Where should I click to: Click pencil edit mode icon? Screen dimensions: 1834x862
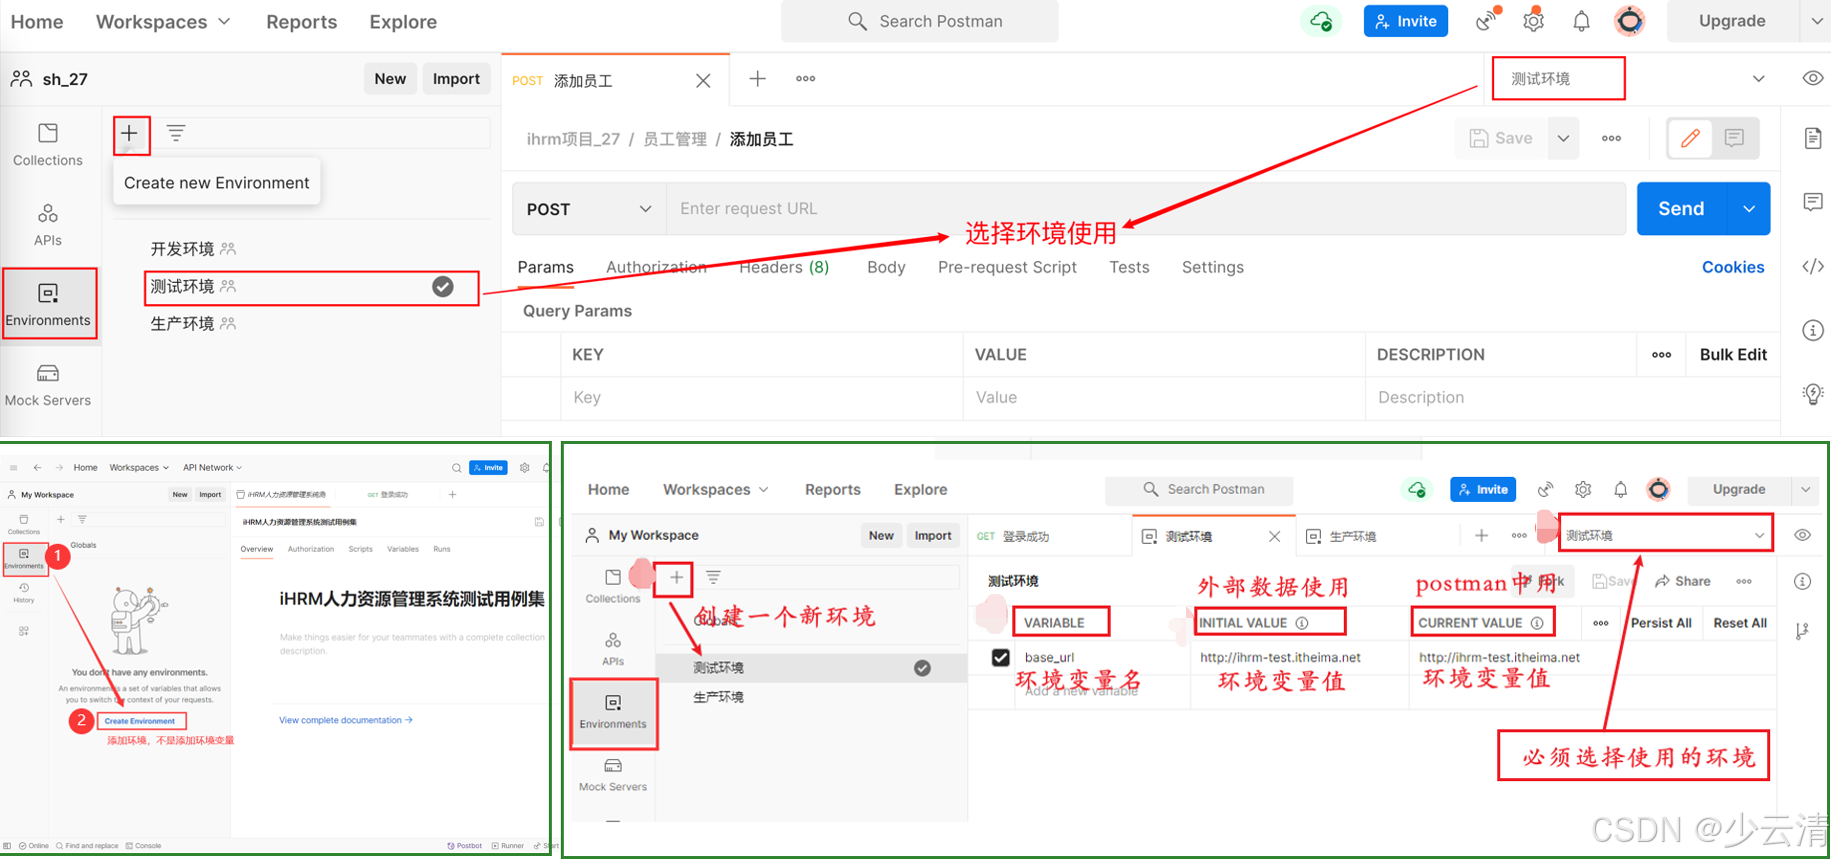1690,138
